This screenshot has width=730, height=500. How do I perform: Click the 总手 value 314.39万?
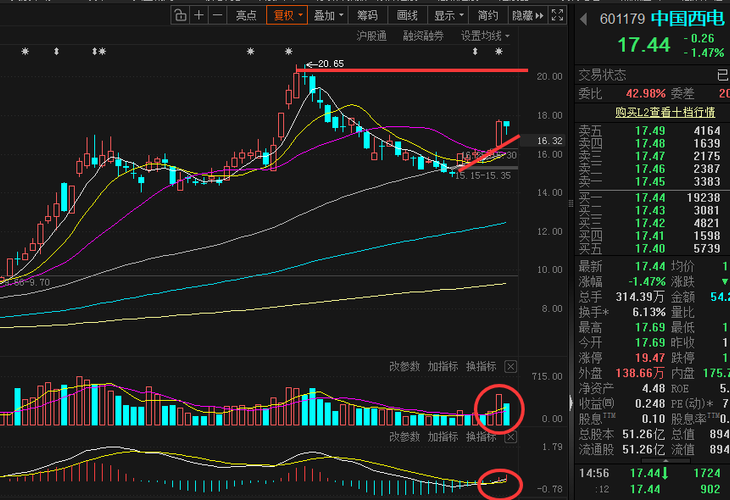coord(640,297)
